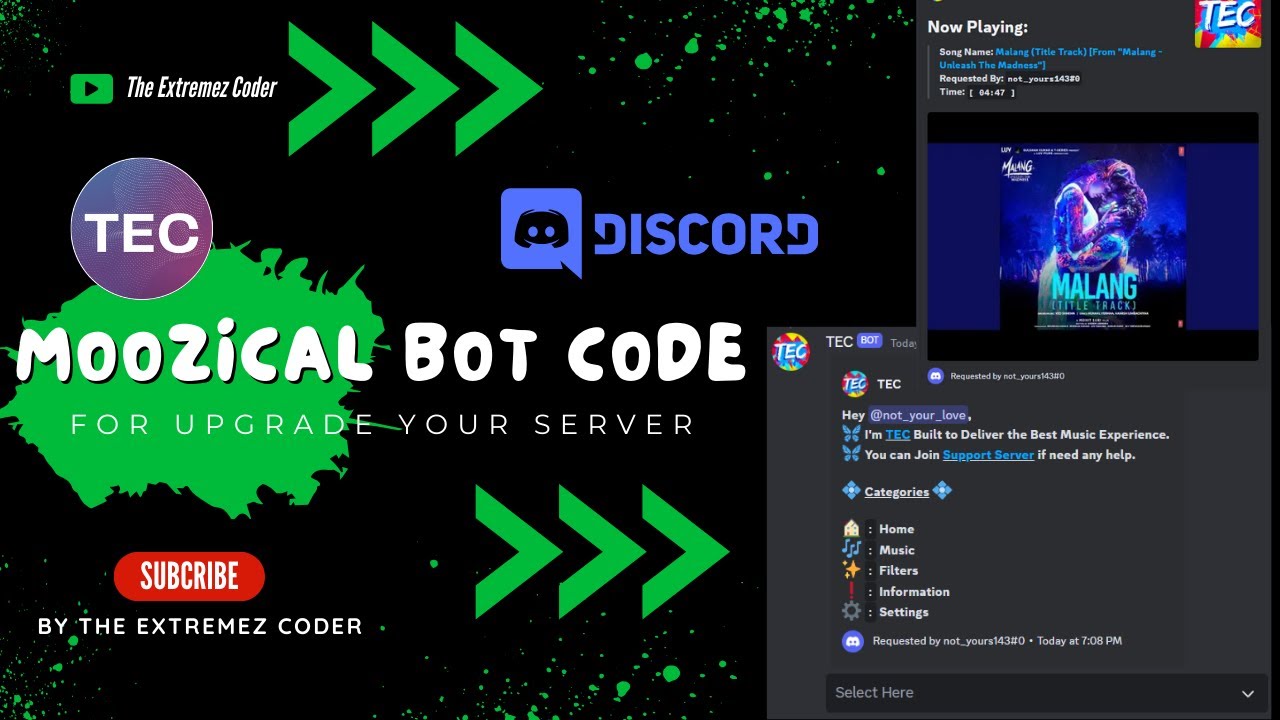This screenshot has width=1280, height=720.
Task: Click the blue diamond emoji before Categories
Action: click(851, 491)
